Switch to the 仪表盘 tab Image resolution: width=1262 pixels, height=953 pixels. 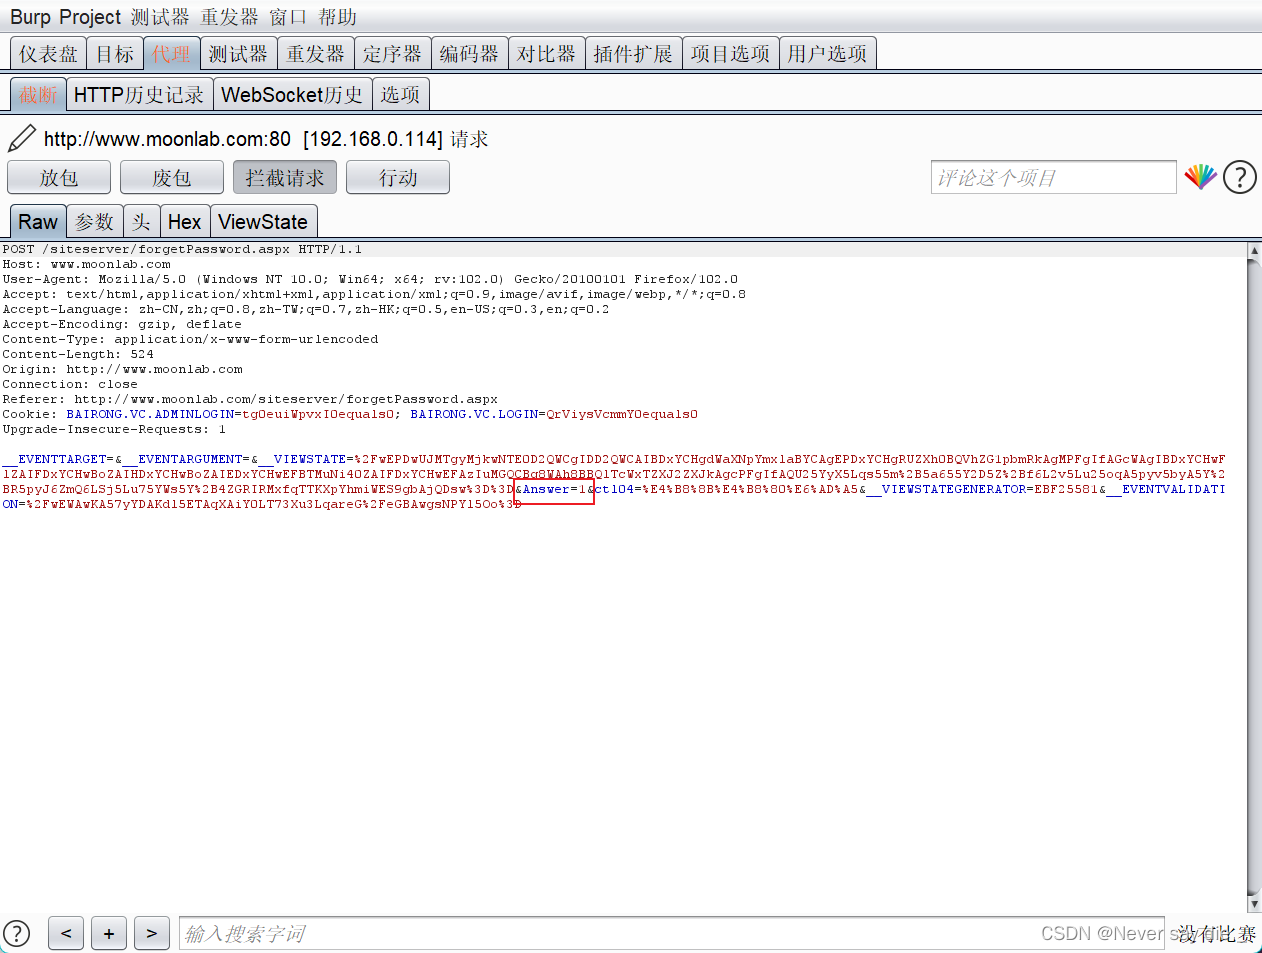[x=48, y=54]
